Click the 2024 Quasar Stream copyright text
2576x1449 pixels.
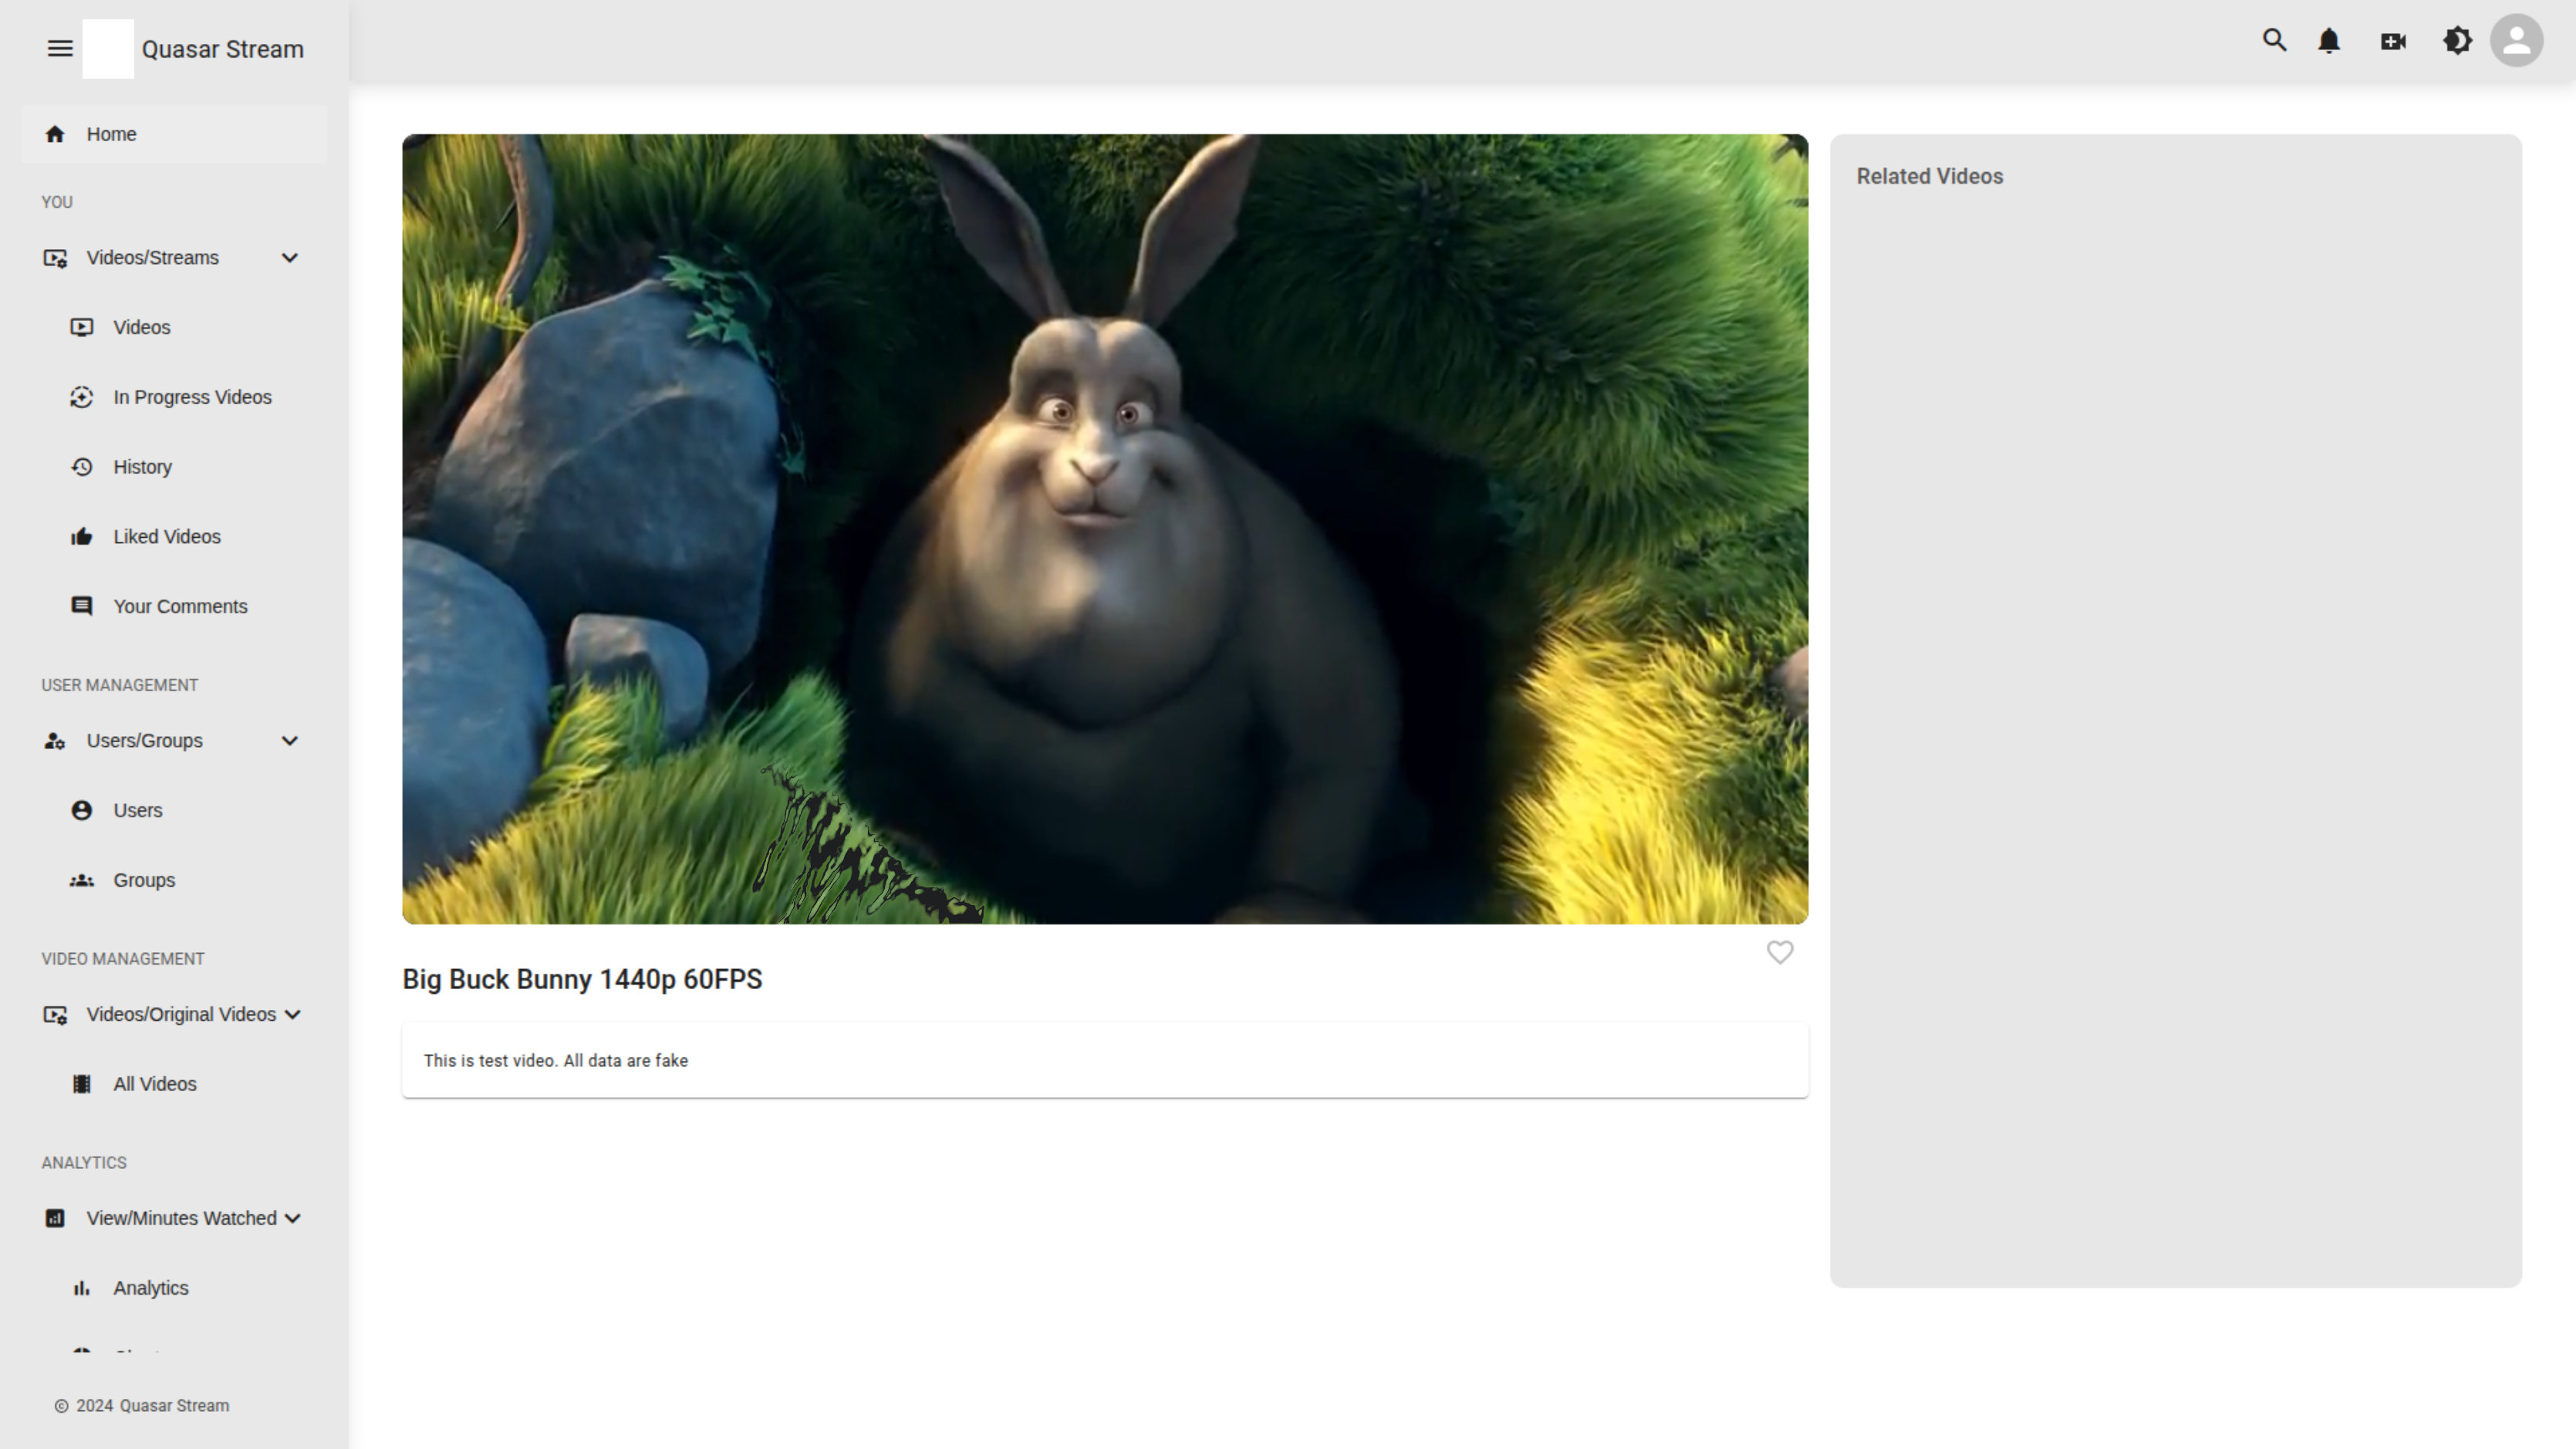point(152,1406)
